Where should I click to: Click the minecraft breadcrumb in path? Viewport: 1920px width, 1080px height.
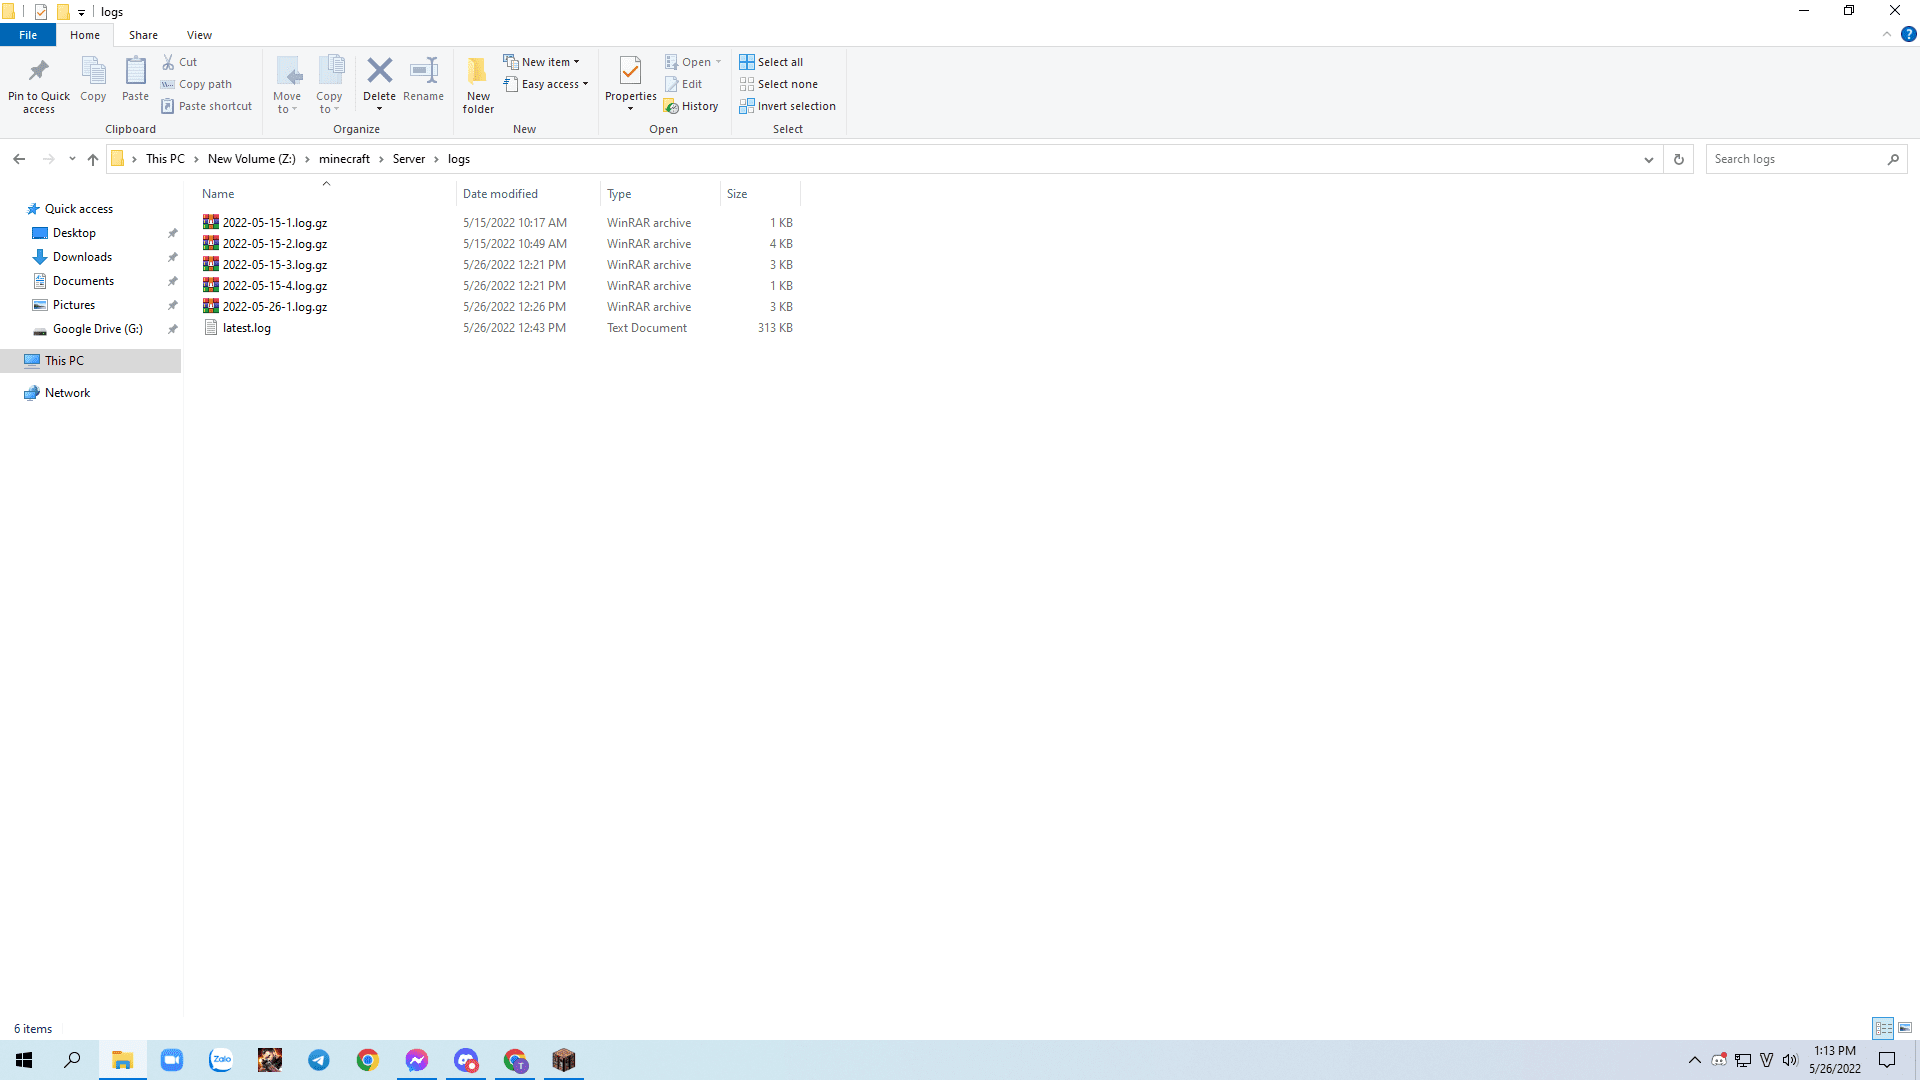coord(344,159)
